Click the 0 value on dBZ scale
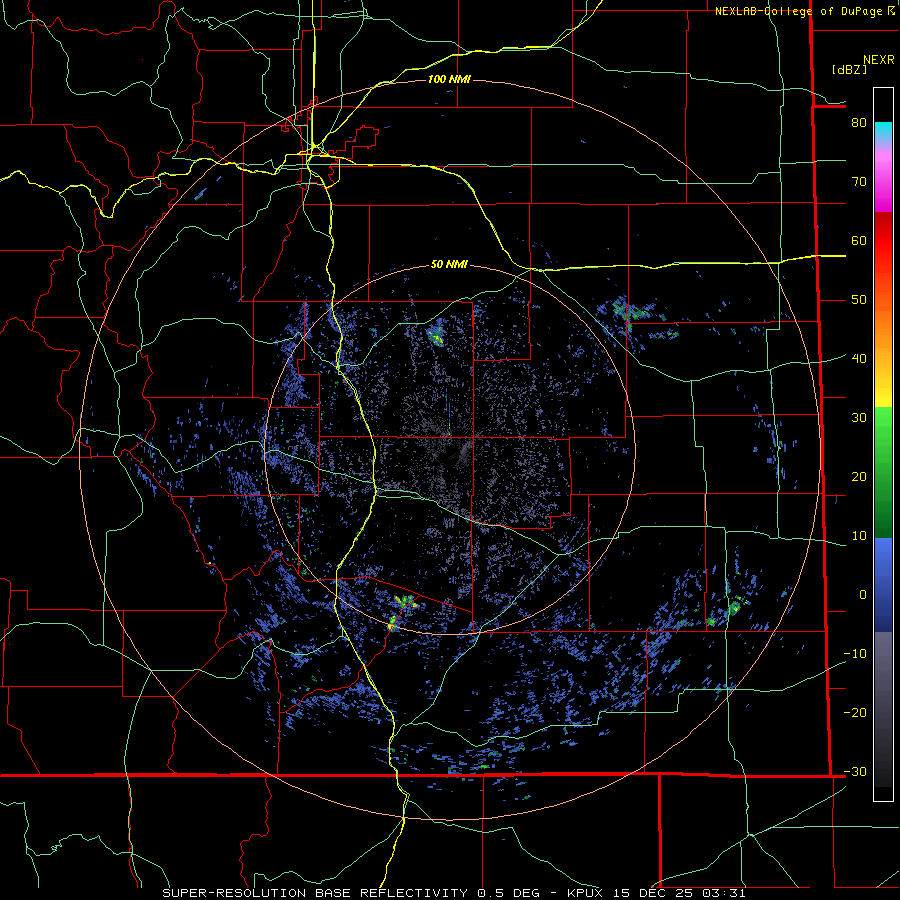 (x=863, y=595)
